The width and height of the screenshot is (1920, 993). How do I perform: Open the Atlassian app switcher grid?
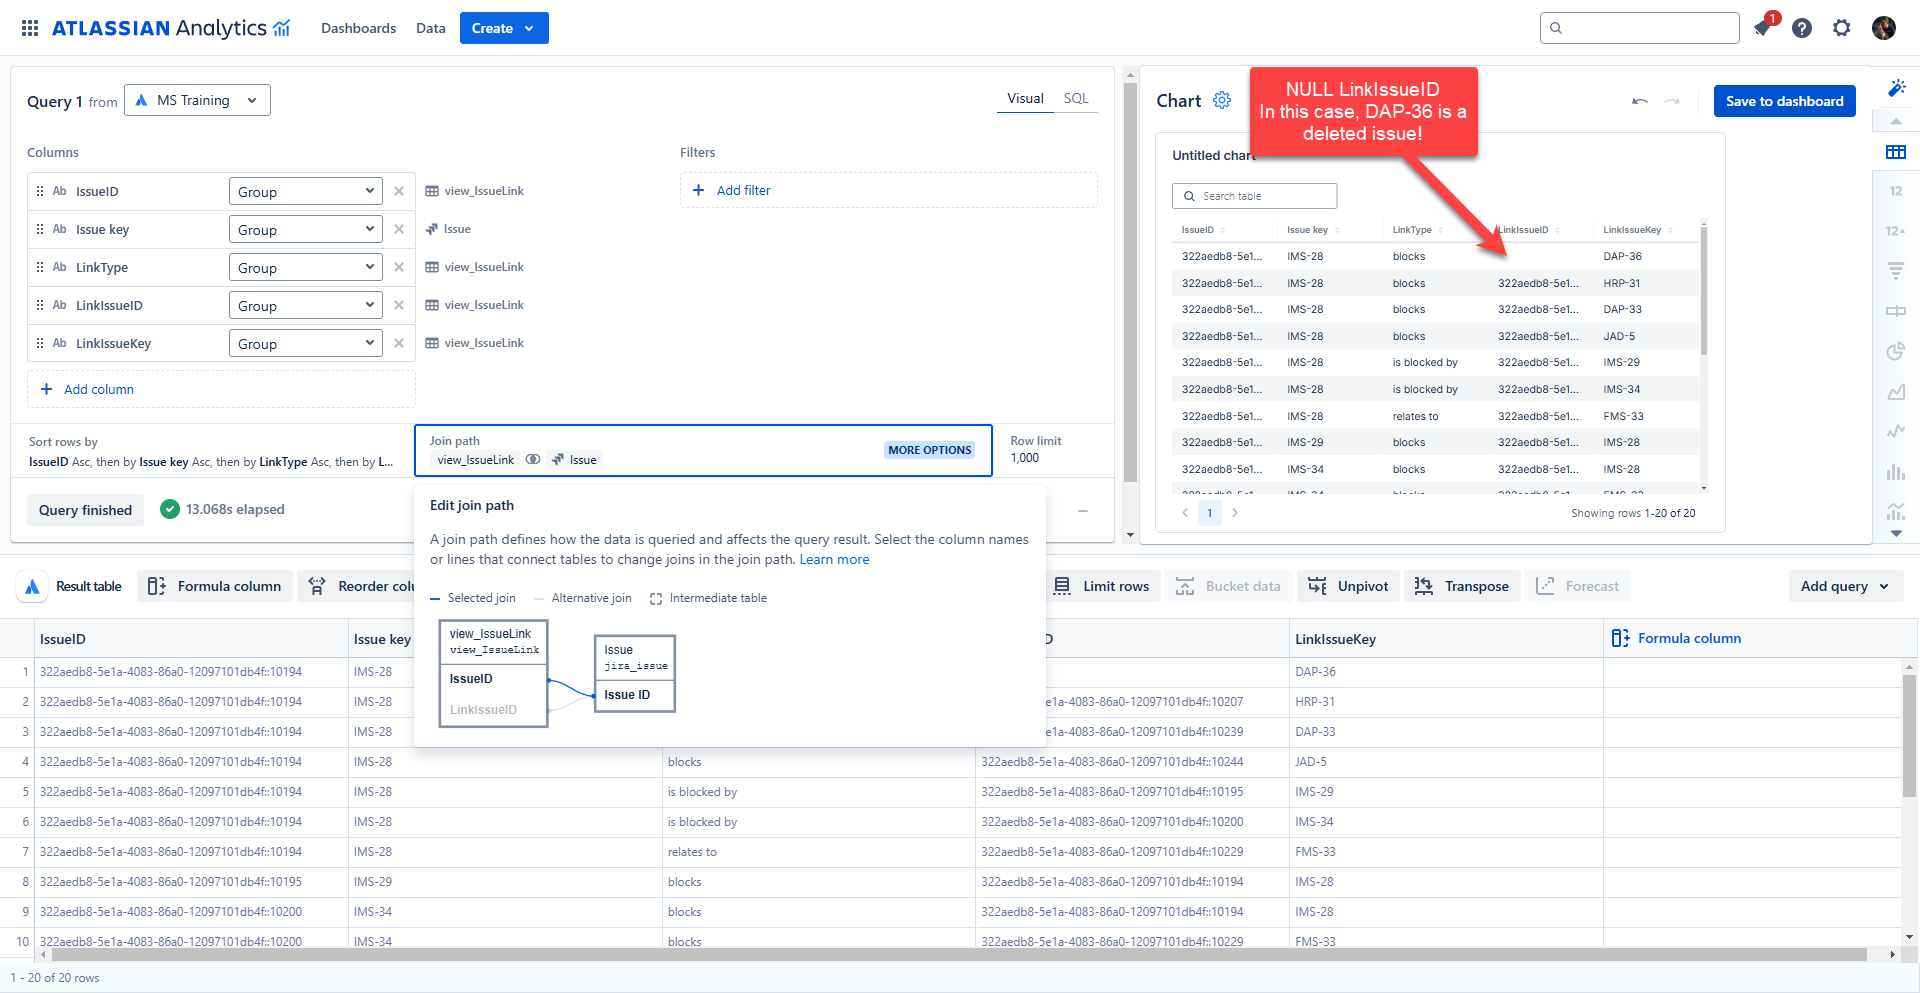tap(30, 28)
